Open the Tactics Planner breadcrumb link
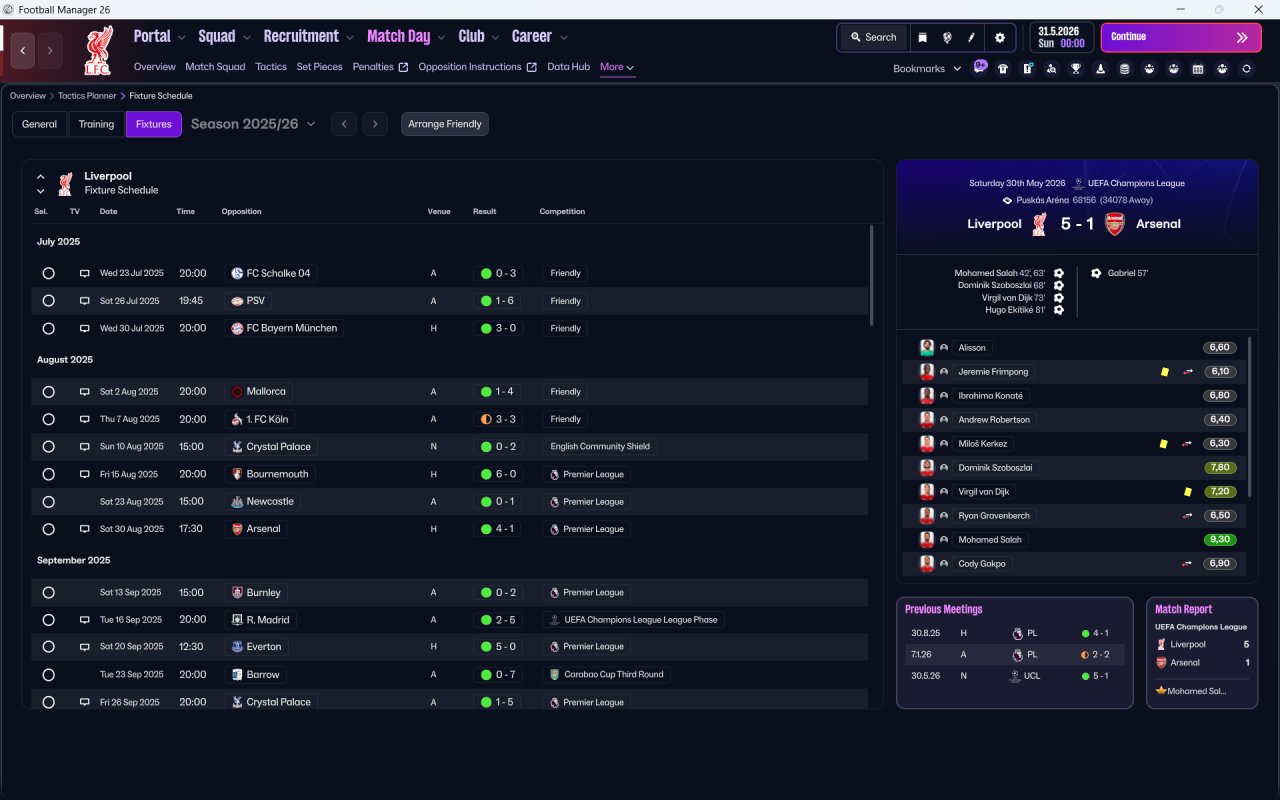The image size is (1280, 800). 87,96
